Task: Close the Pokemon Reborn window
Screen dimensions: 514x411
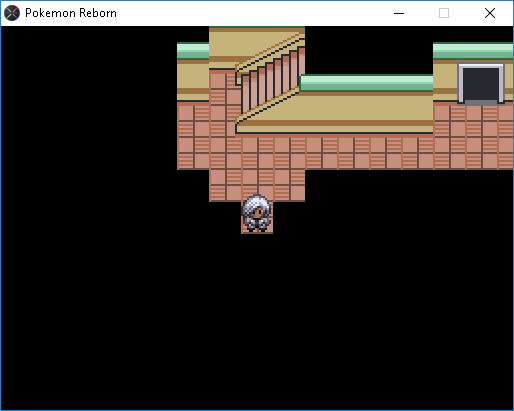Action: (490, 13)
